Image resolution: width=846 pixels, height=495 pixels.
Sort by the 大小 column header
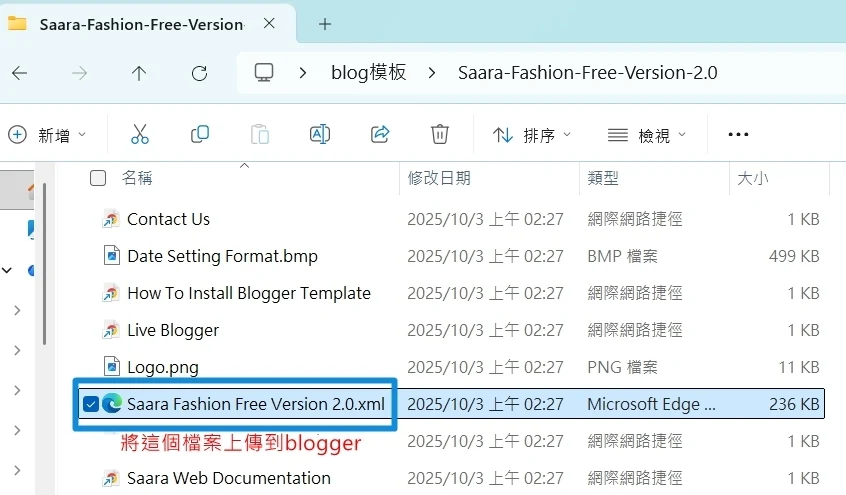[x=753, y=178]
